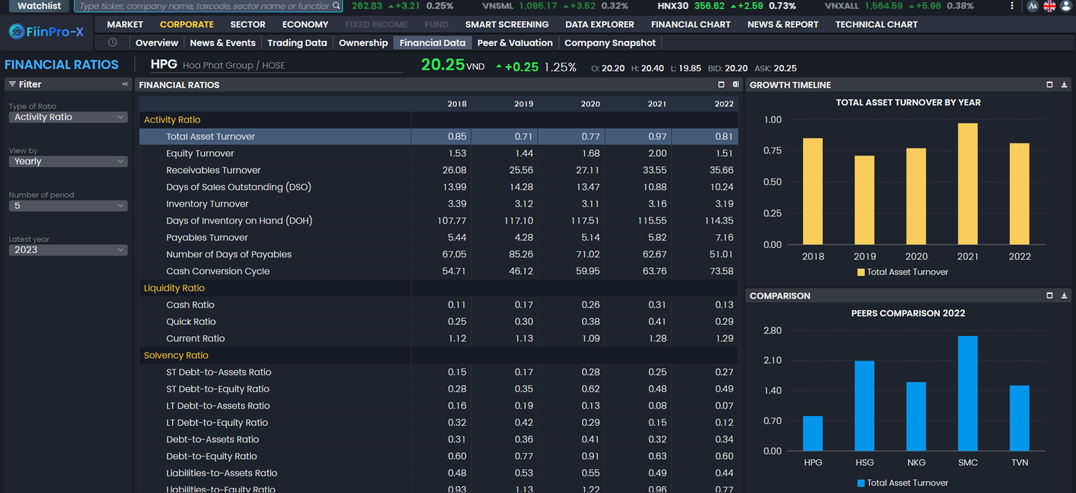
Task: Open the history clock icon beside Overview
Action: (113, 43)
